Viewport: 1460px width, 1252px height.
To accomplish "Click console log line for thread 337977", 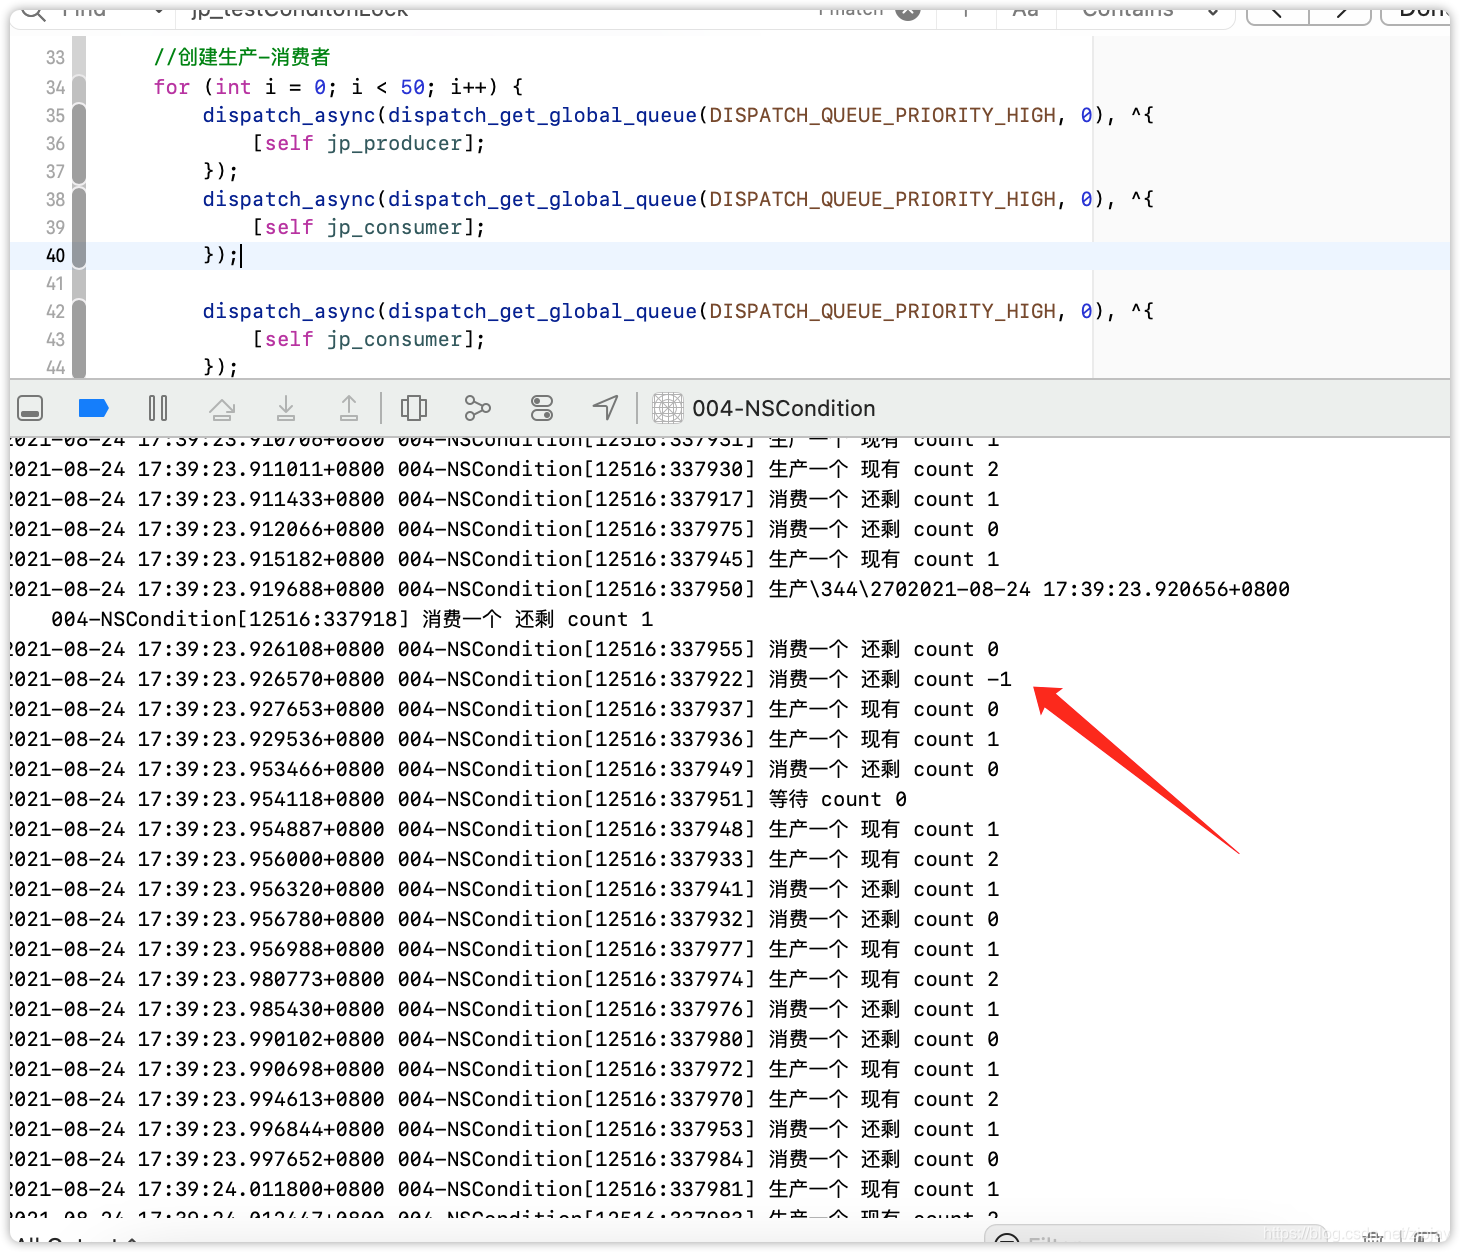I will pyautogui.click(x=504, y=949).
